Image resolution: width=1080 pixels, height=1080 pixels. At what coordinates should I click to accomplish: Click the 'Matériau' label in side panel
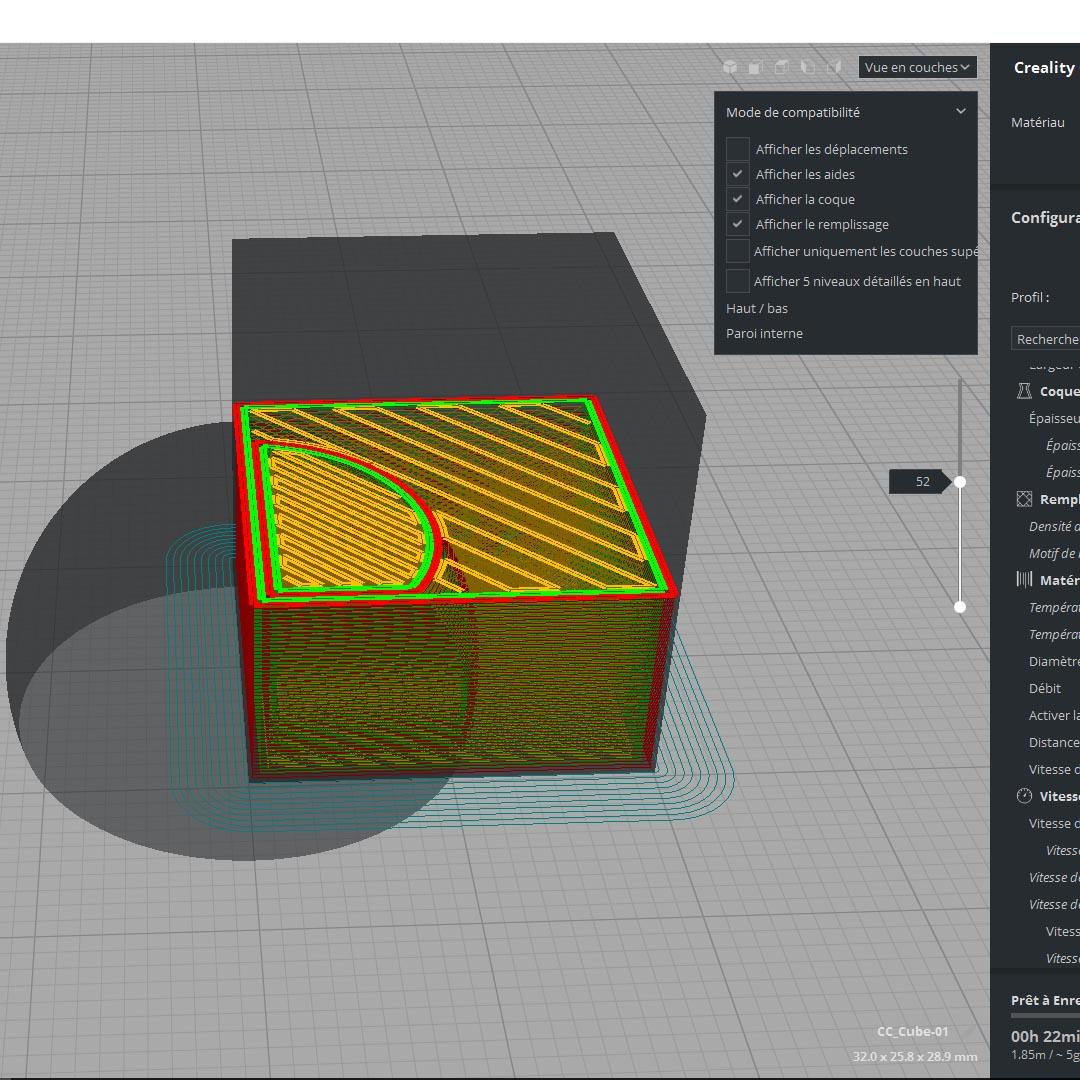pyautogui.click(x=1038, y=123)
